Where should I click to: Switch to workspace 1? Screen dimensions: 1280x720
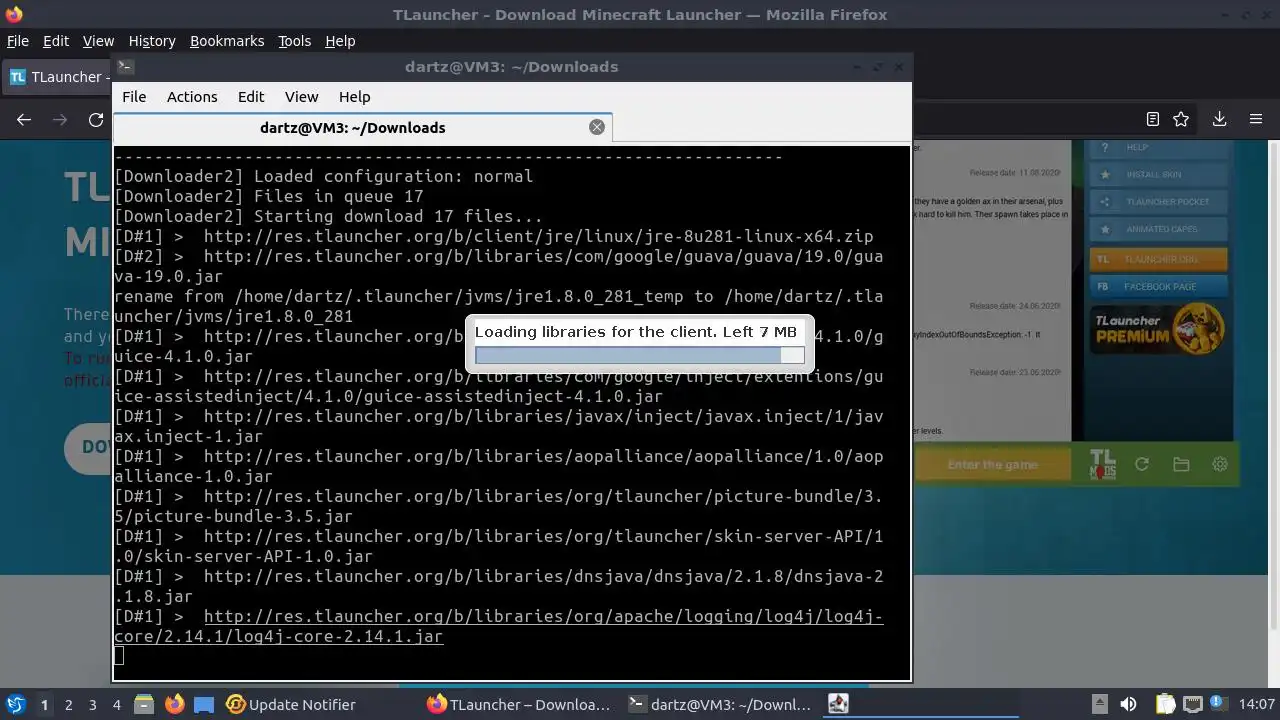44,705
